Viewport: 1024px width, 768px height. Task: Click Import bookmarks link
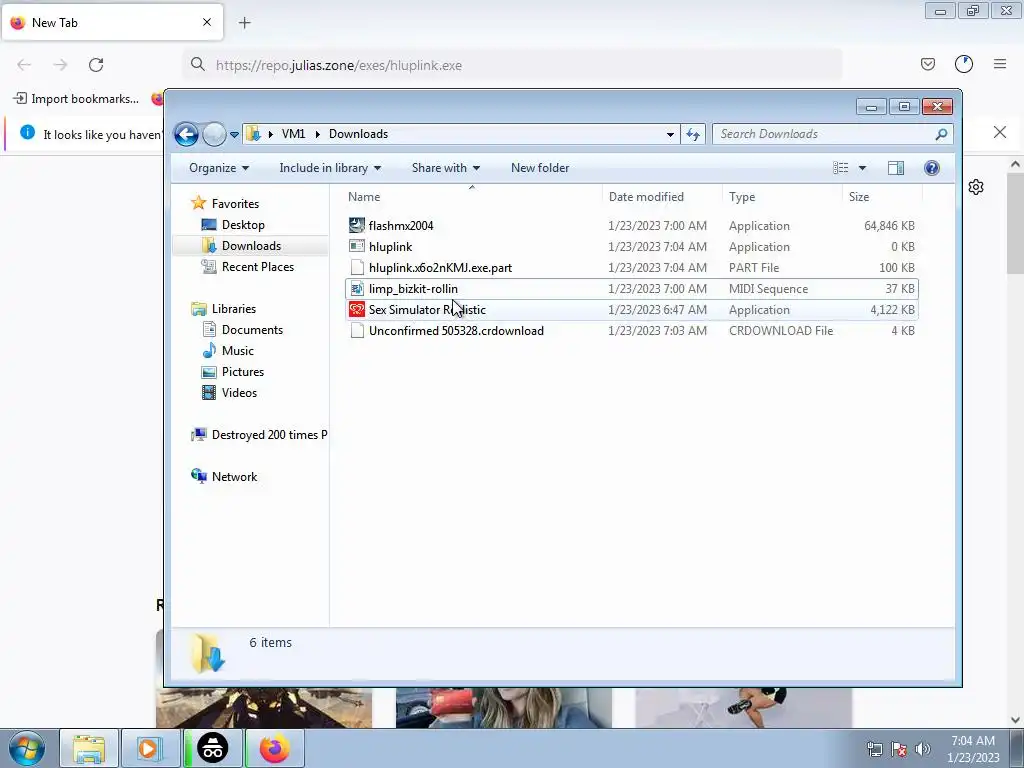pyautogui.click(x=76, y=99)
